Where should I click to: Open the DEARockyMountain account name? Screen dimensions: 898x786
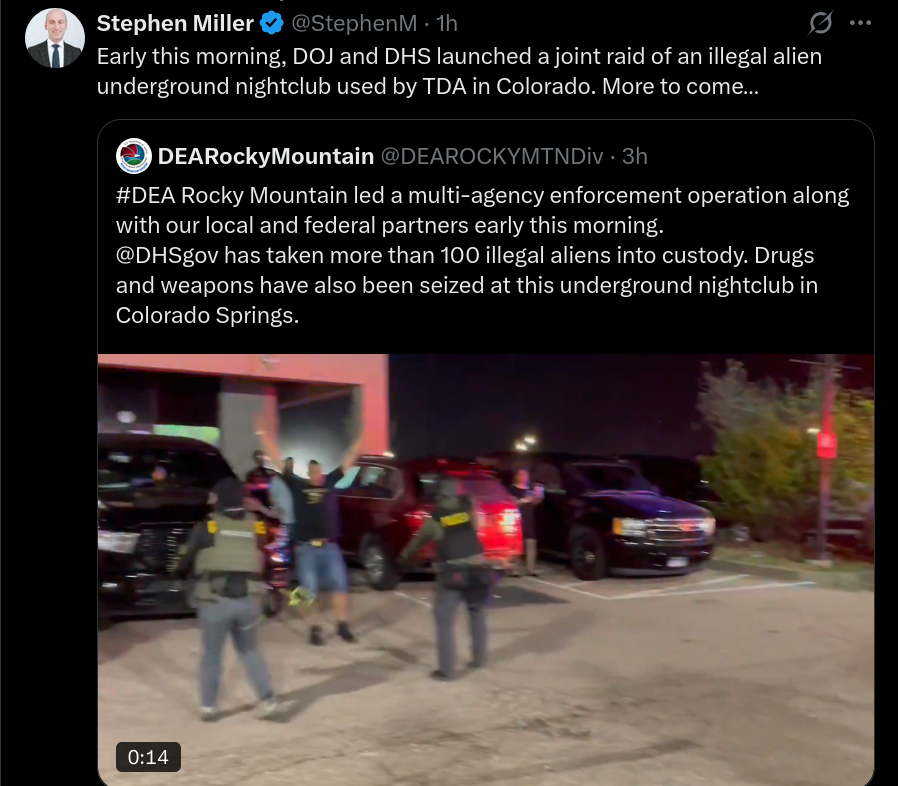266,156
